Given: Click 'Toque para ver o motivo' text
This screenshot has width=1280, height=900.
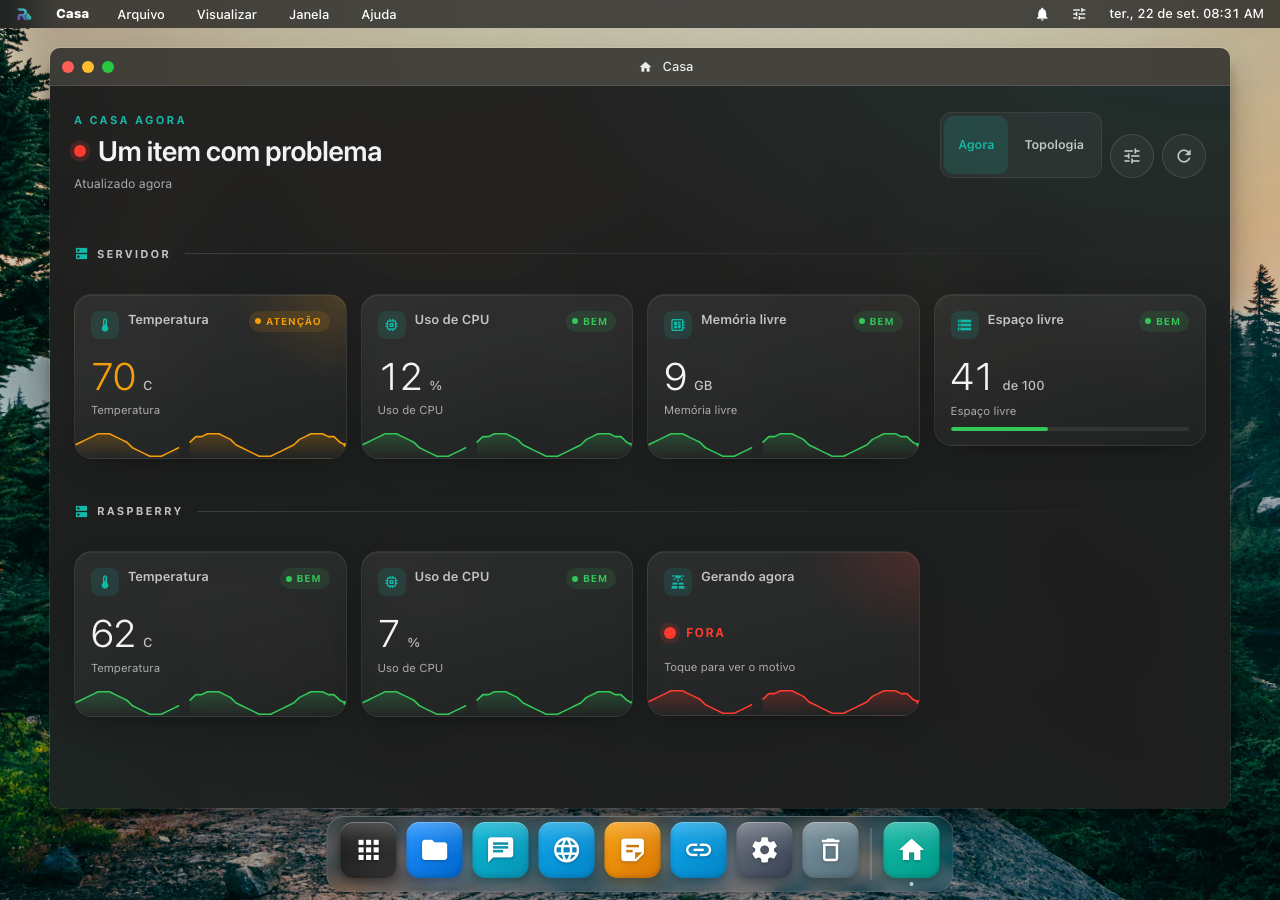Looking at the screenshot, I should click(730, 667).
